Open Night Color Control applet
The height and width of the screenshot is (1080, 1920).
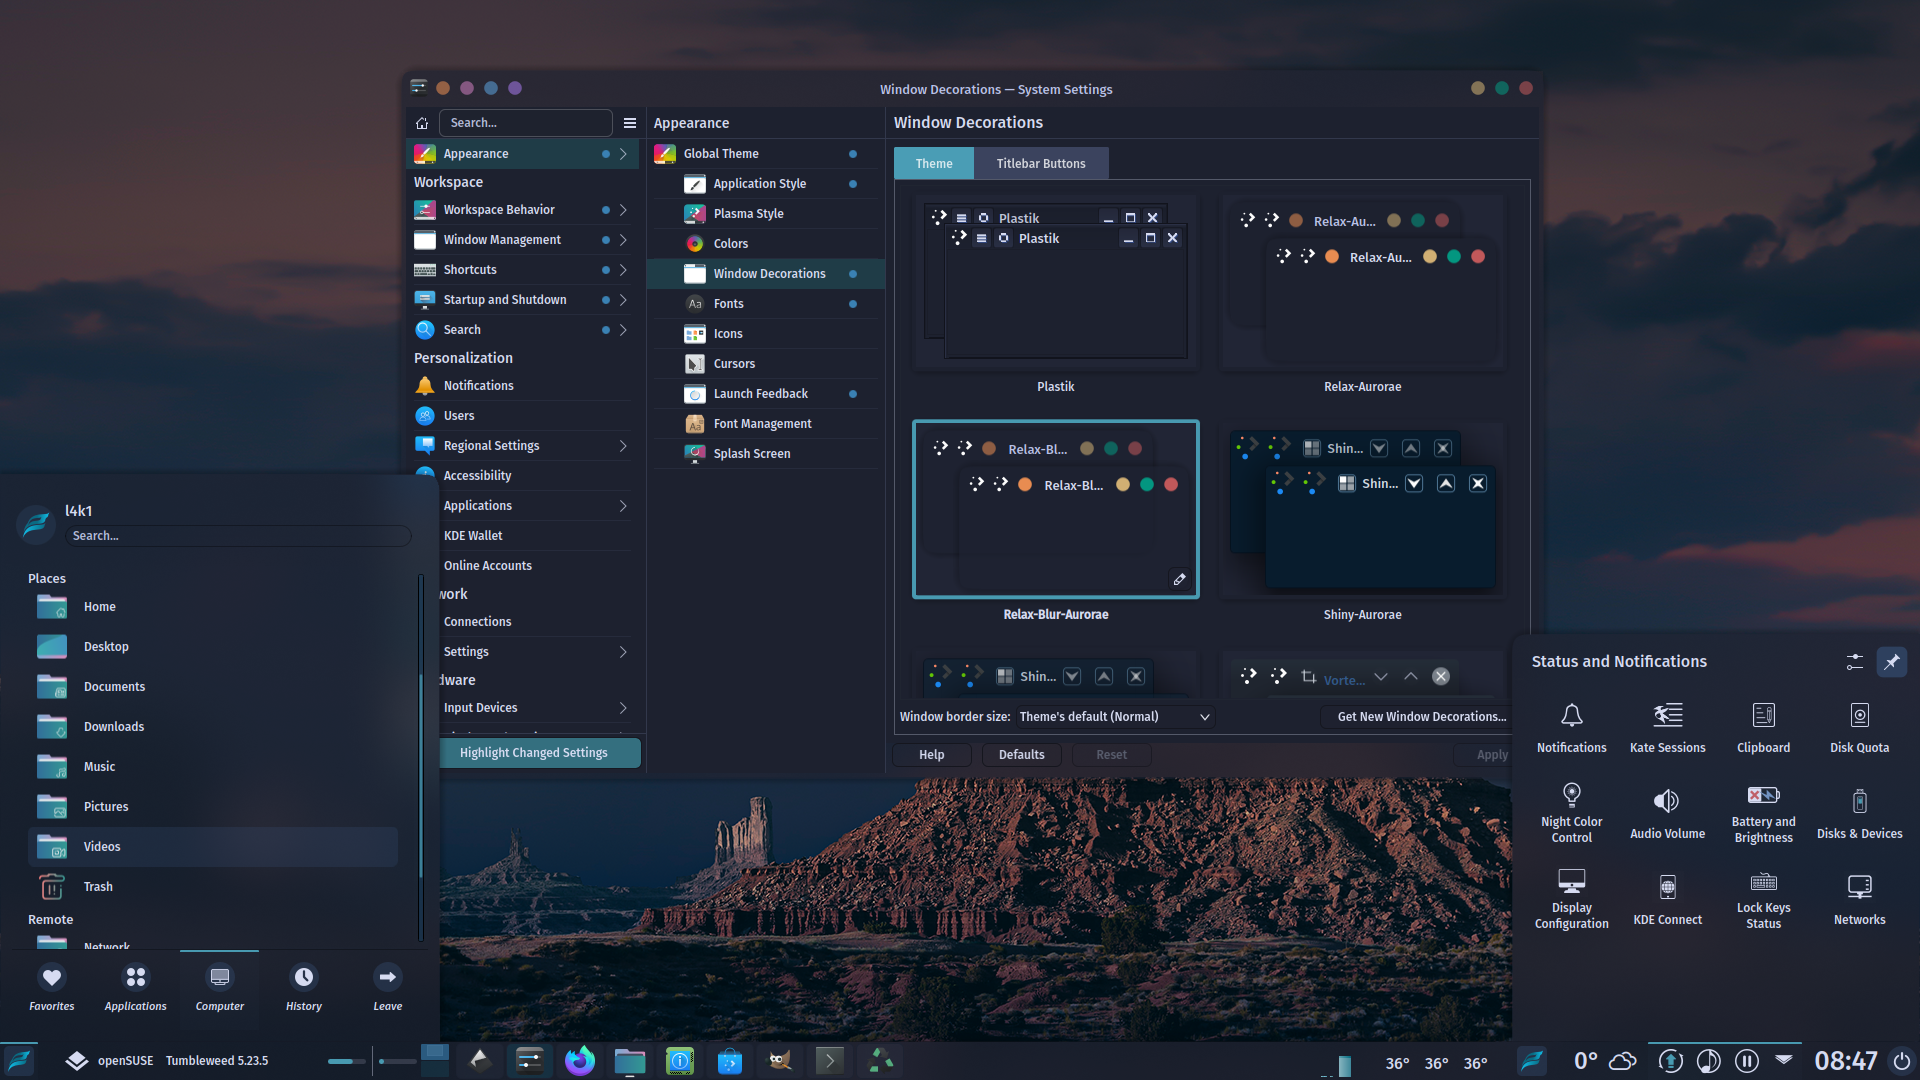[1571, 813]
